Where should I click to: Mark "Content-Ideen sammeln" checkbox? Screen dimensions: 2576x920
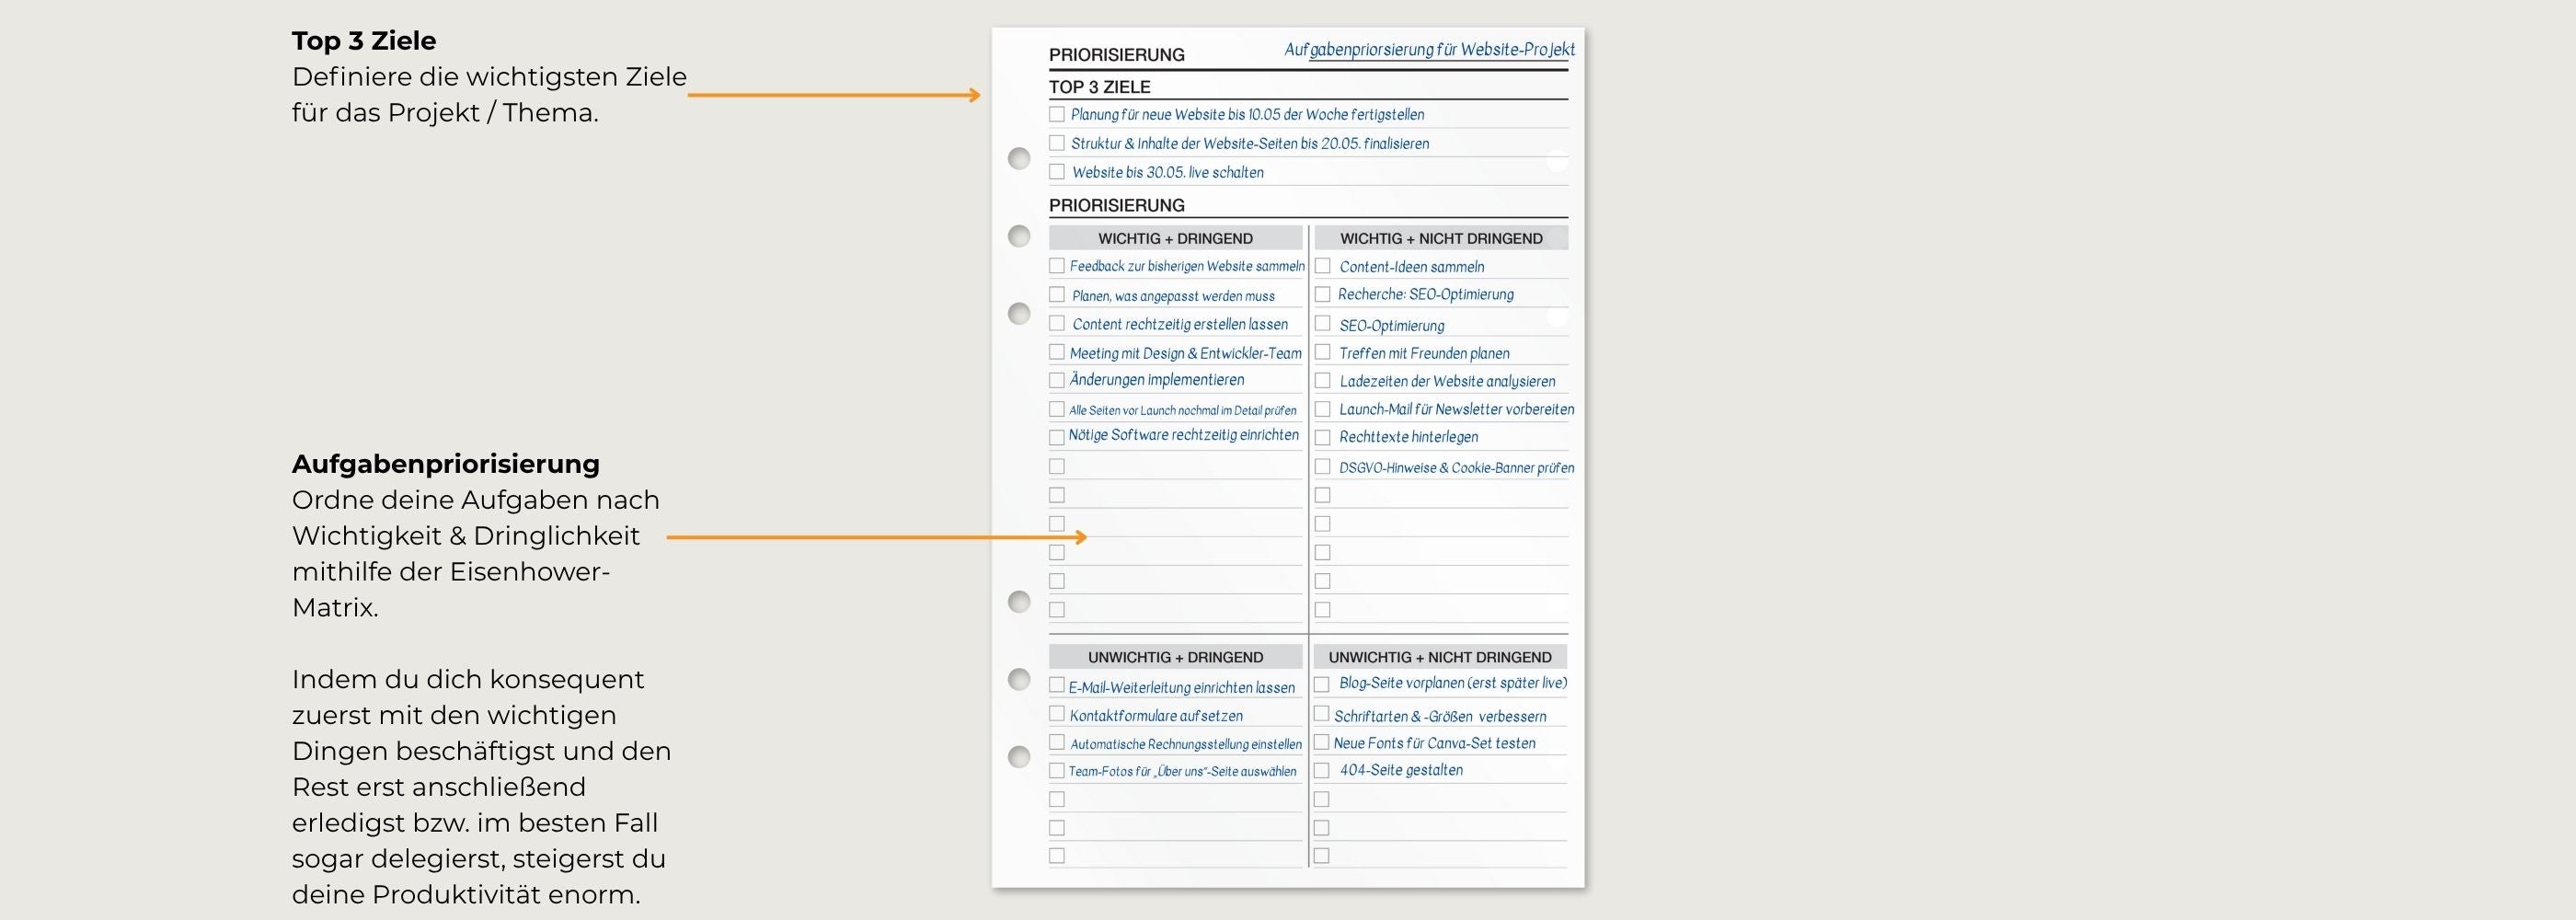(1322, 266)
